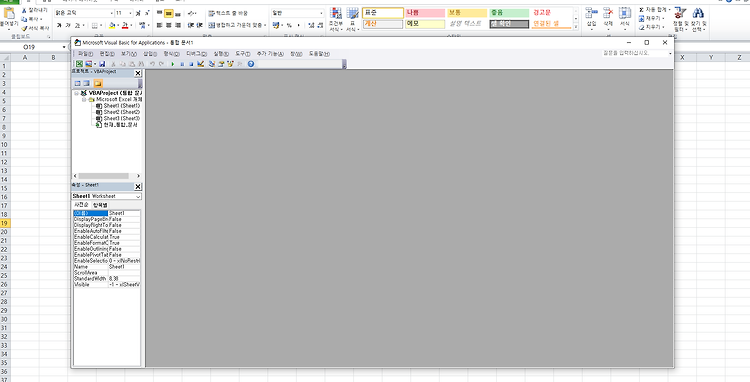Viewport: 750px width, 382px height.
Task: Open the Tools menu in VBA editor
Action: 243,54
